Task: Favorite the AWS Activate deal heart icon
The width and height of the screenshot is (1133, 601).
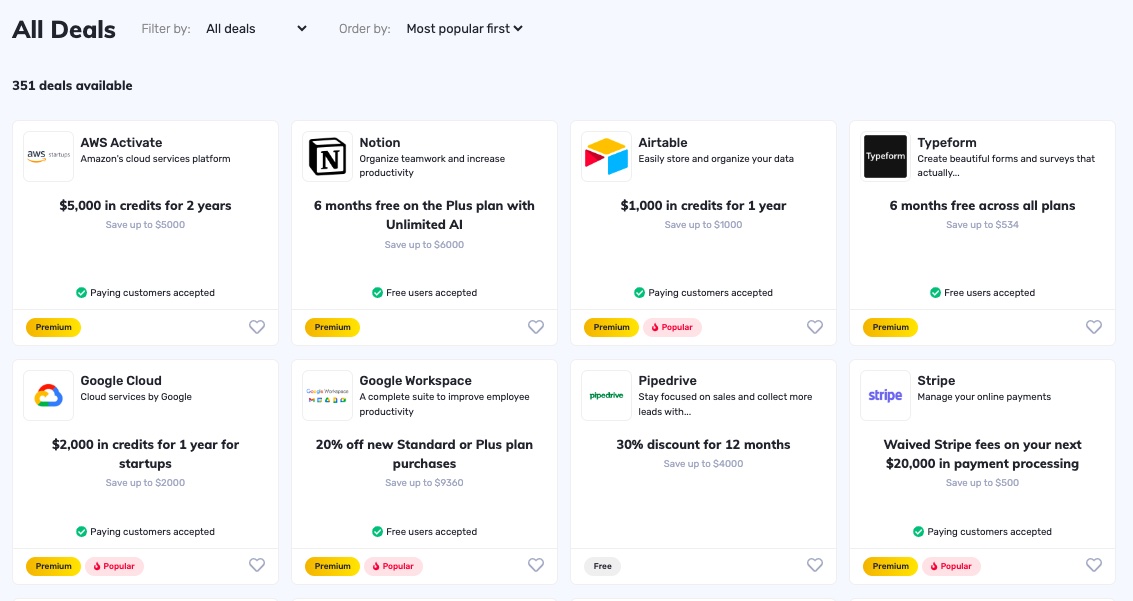Action: (x=257, y=327)
